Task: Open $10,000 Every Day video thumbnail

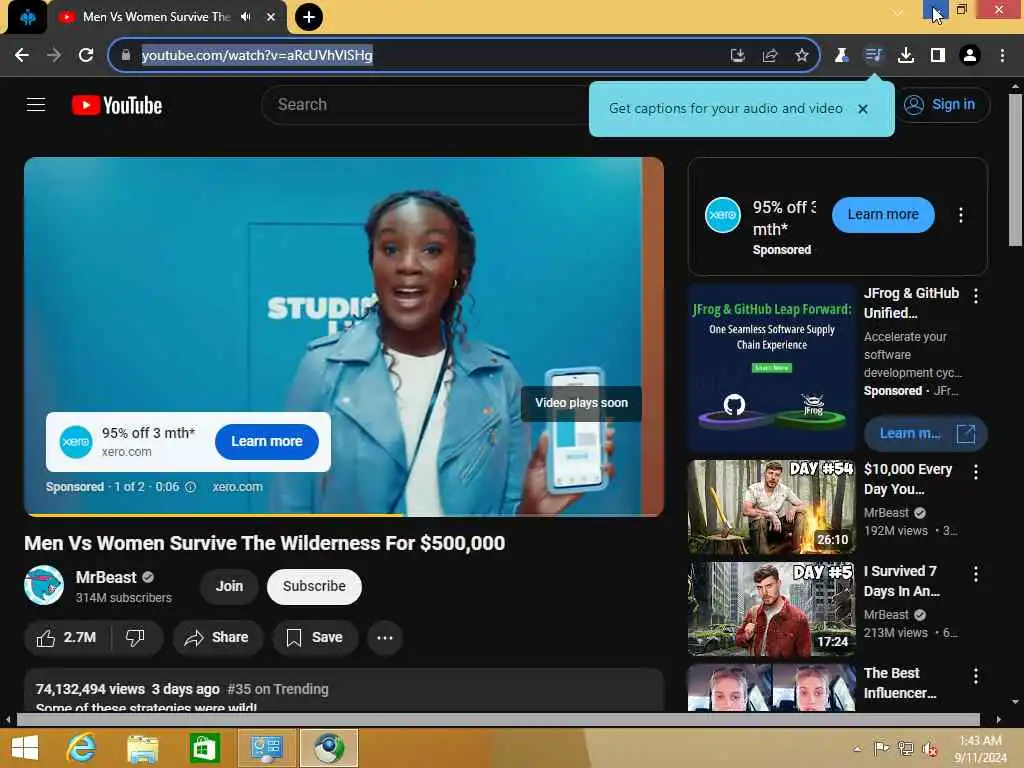Action: 771,506
